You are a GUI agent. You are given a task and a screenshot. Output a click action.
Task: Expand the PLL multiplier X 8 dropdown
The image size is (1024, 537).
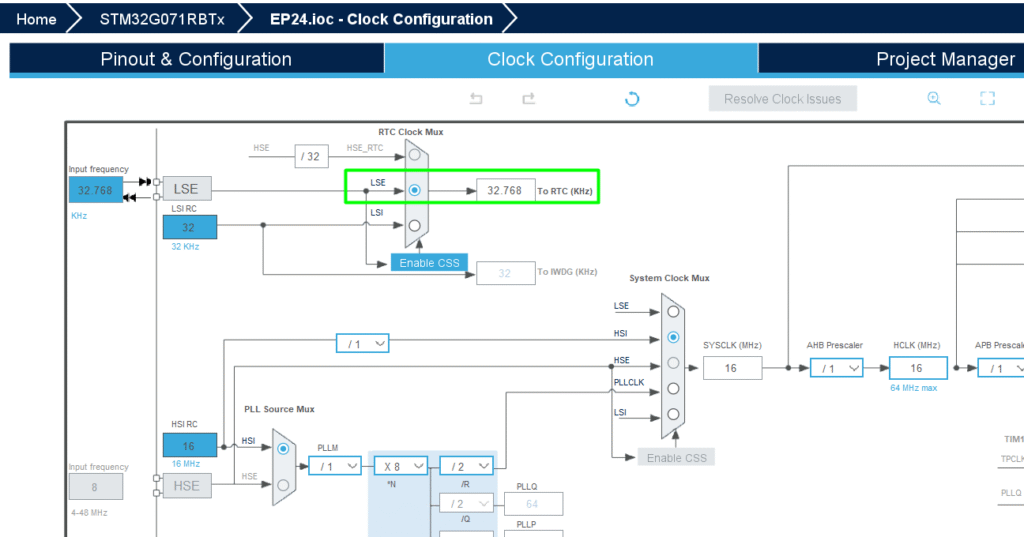pyautogui.click(x=401, y=466)
